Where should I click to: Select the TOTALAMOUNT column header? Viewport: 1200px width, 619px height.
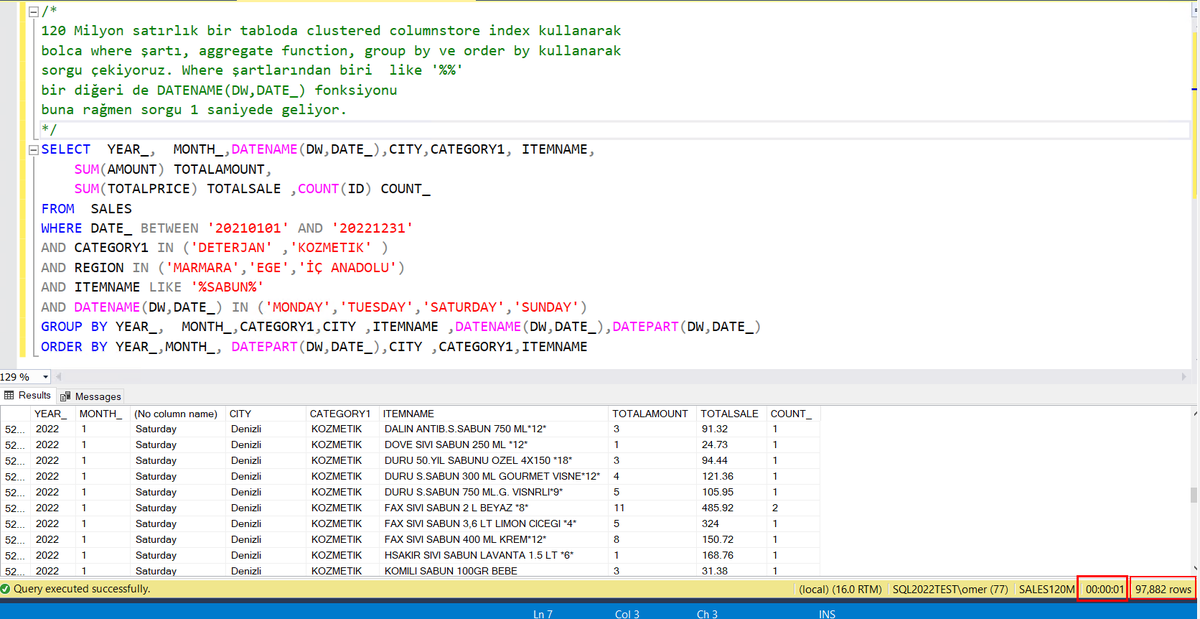651,413
